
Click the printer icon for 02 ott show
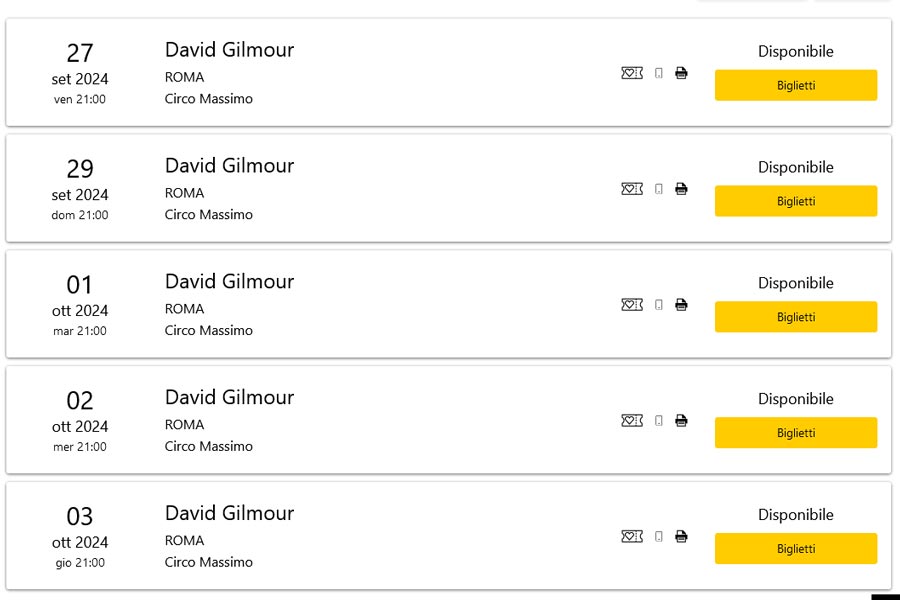click(x=681, y=421)
